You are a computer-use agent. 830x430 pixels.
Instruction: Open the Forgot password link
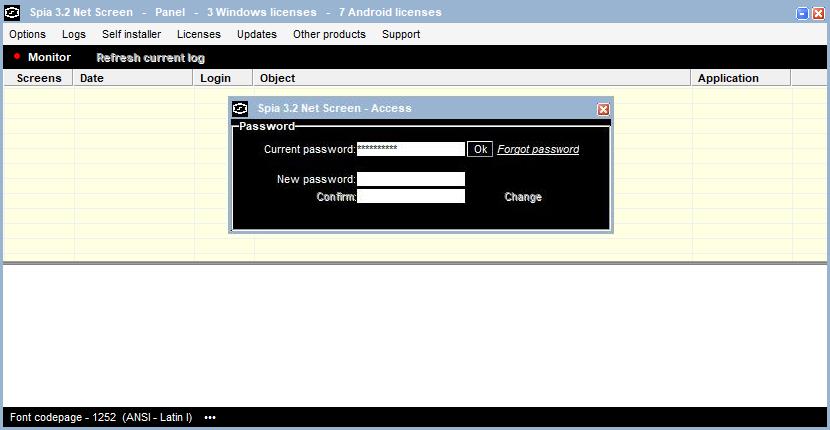[538, 149]
